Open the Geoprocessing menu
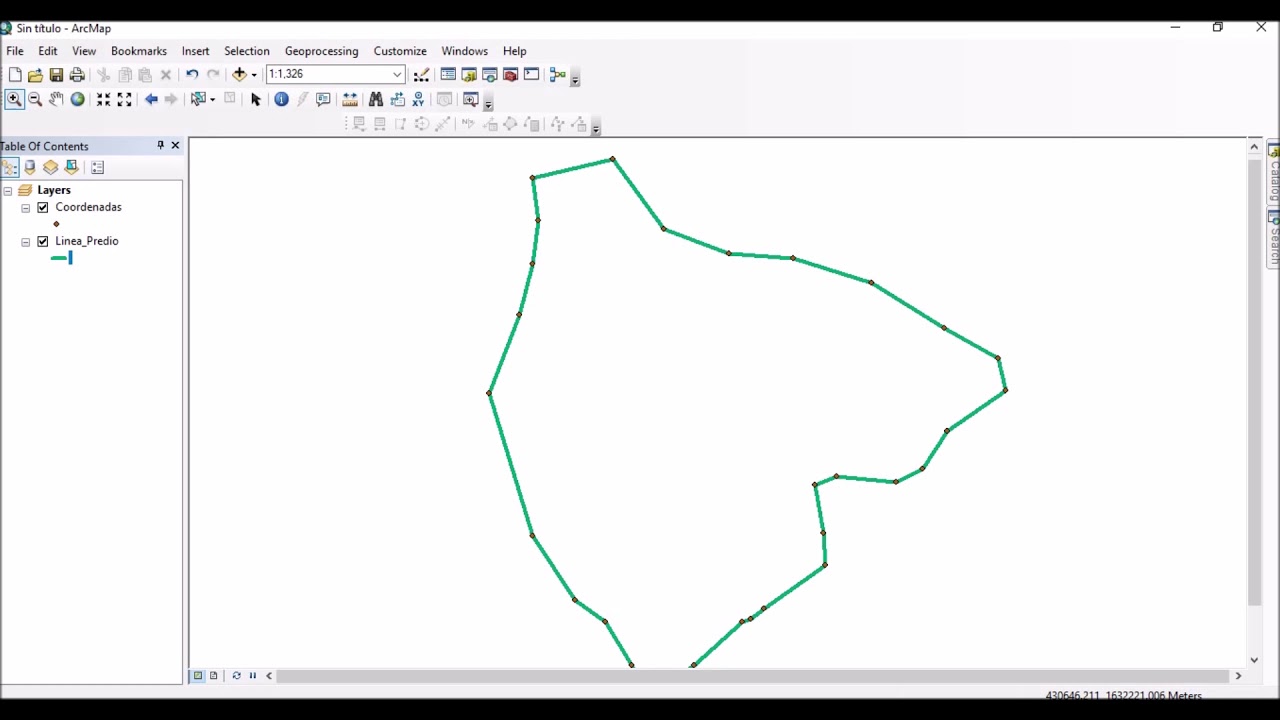The image size is (1280, 720). click(321, 51)
